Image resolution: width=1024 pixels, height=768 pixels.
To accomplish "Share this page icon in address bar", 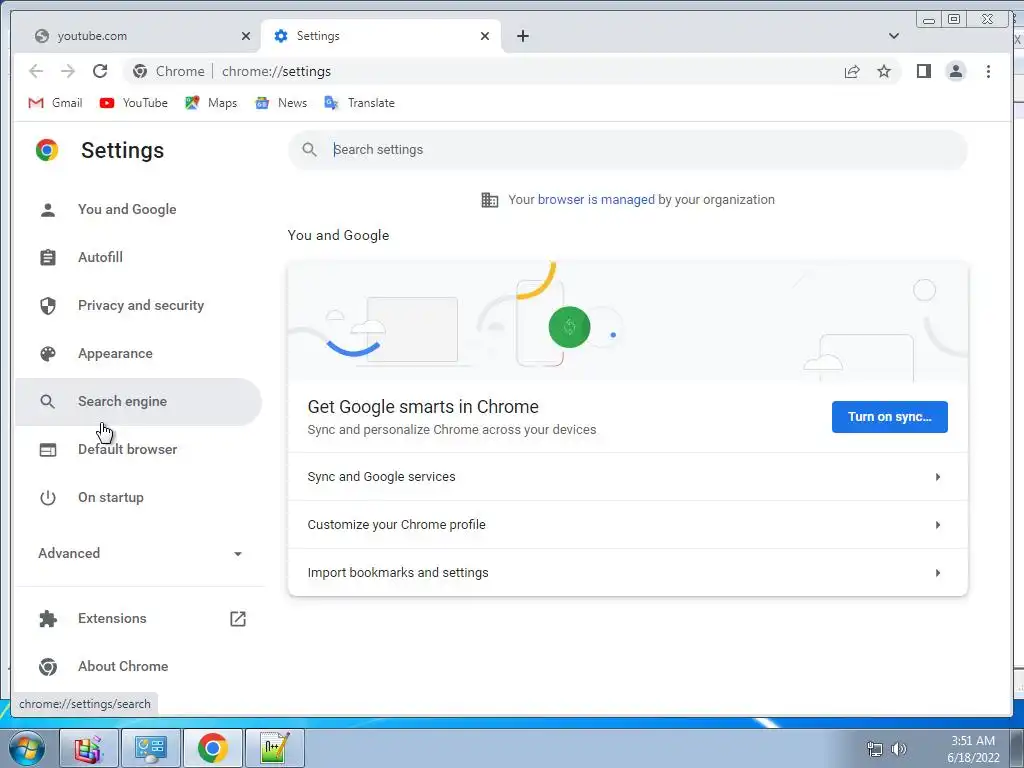I will point(852,71).
